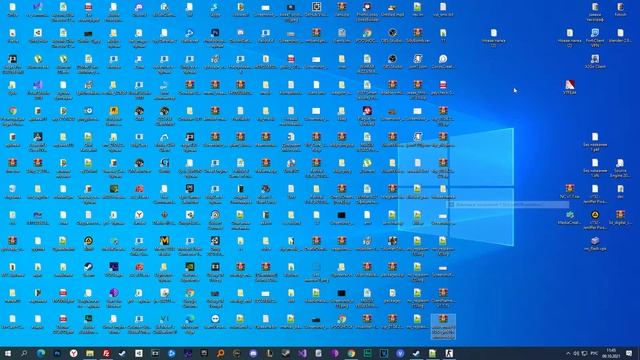Select the Blender 2.8 desktop shortcut
This screenshot has height=360, width=640.
[x=620, y=36]
